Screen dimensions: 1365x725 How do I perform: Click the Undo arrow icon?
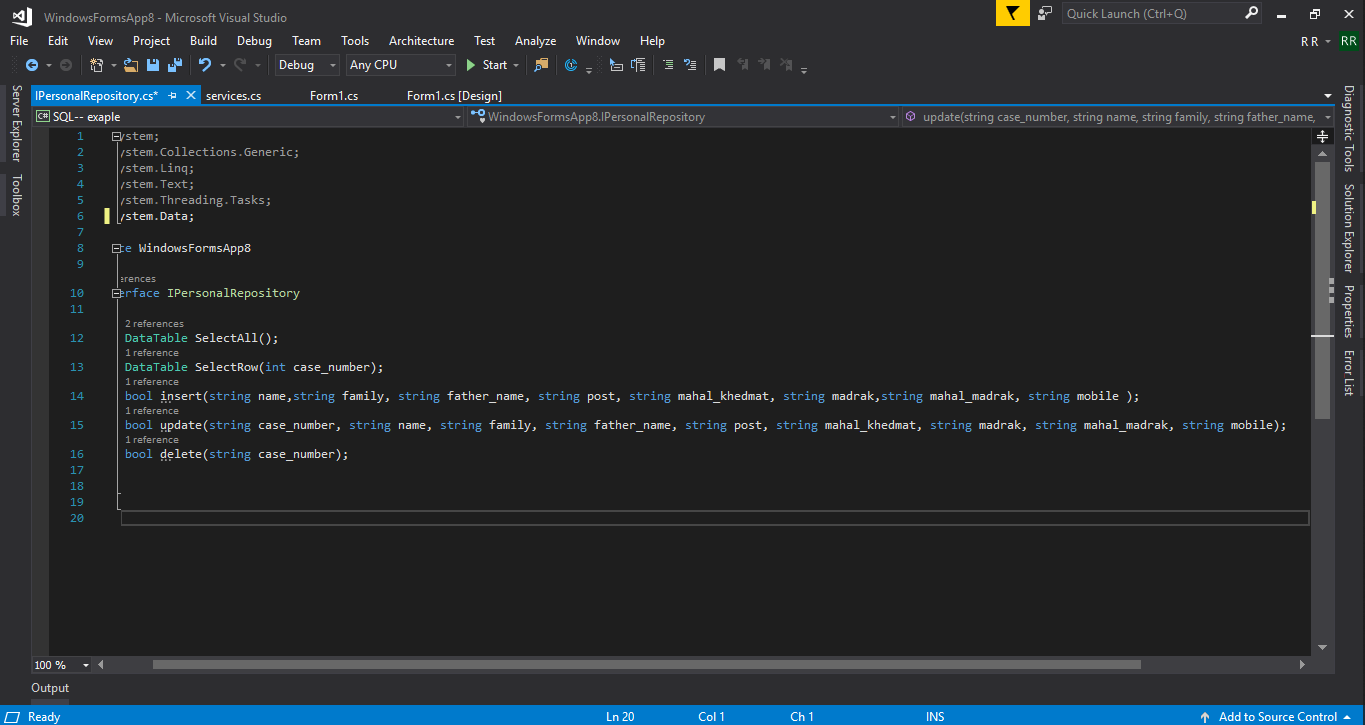(205, 65)
